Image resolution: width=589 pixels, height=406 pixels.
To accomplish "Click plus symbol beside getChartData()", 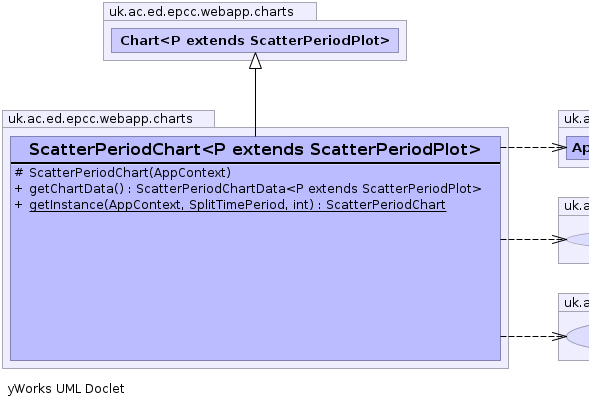I will pyautogui.click(x=18, y=189).
